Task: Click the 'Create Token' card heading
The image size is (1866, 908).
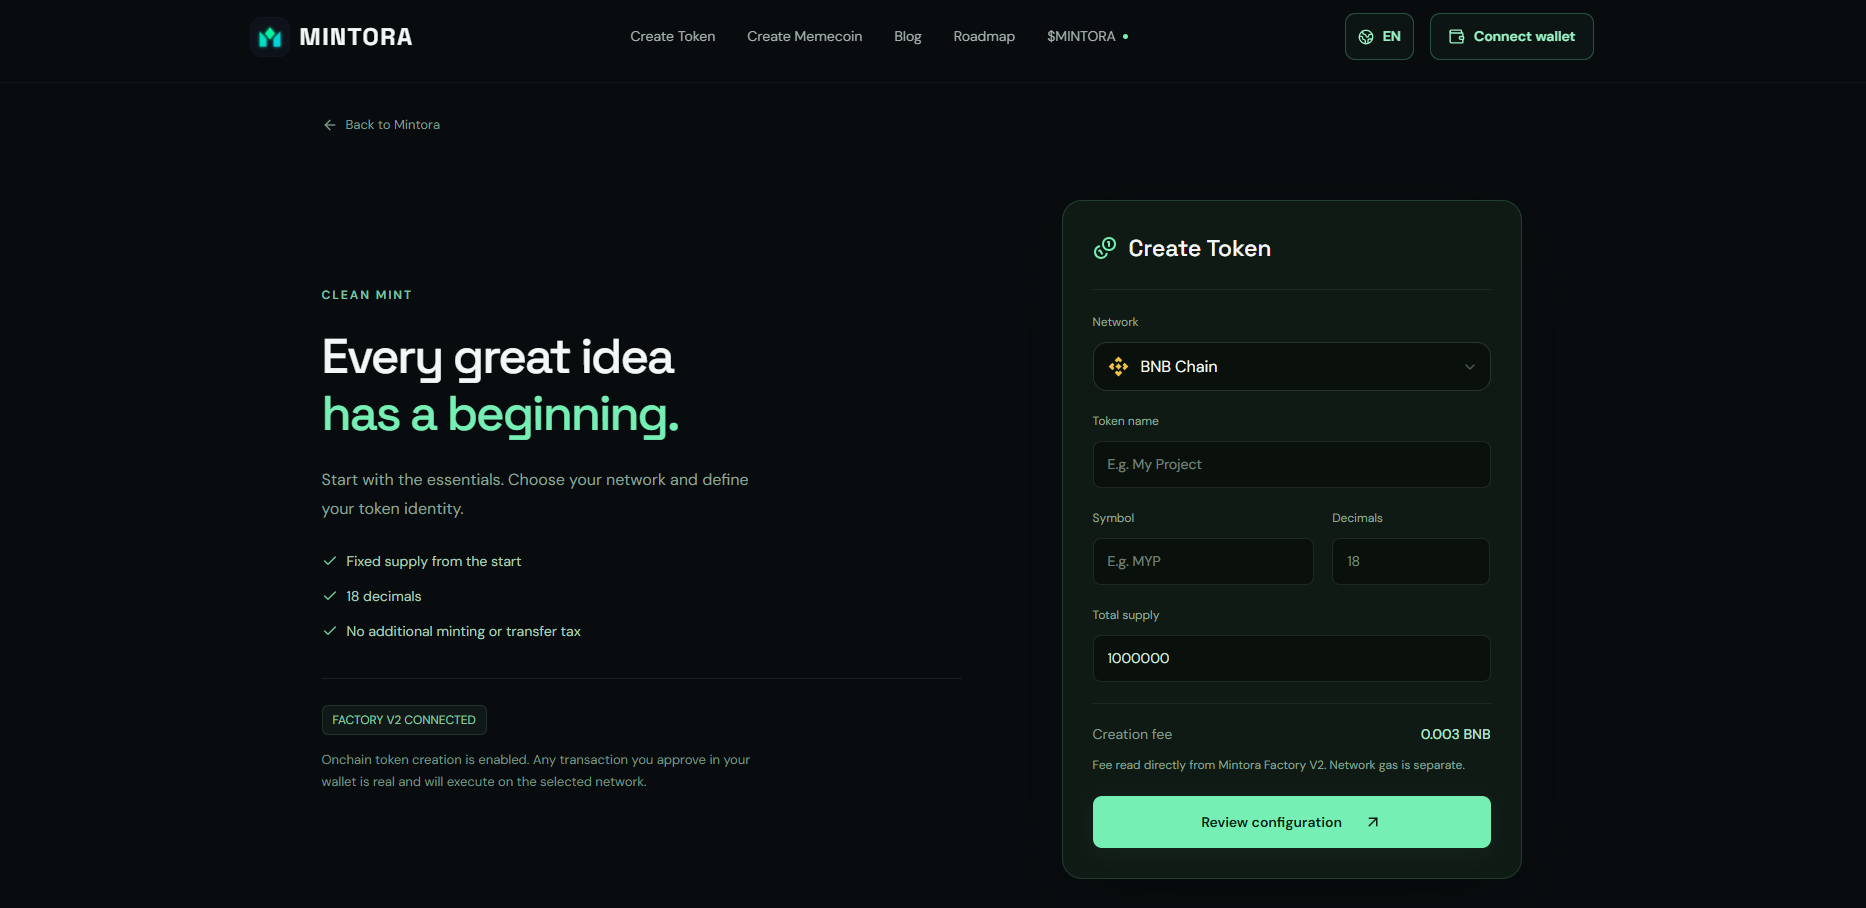Action: coord(1200,248)
